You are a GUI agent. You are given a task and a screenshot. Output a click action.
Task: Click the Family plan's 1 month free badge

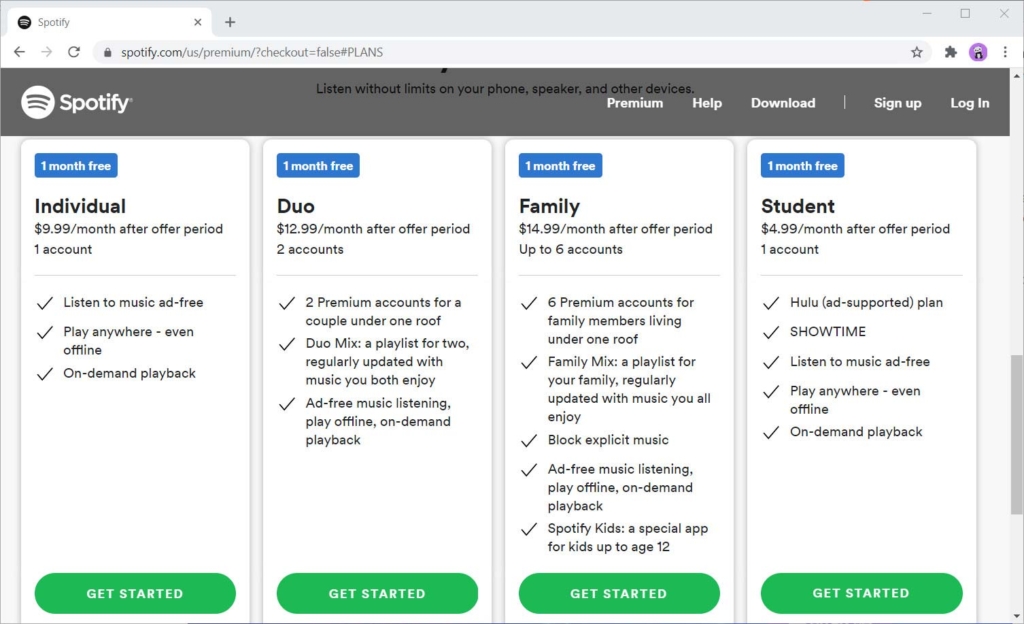[560, 166]
